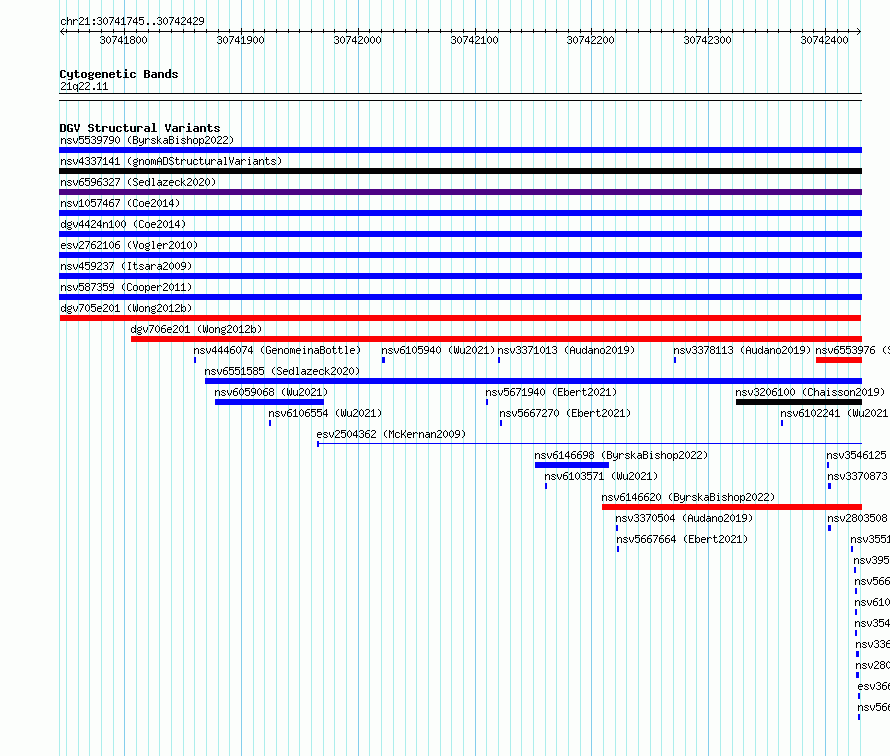Click the blue nsv6059068 (Wu2021) bar
Screen dimensions: 890x756
pyautogui.click(x=270, y=402)
